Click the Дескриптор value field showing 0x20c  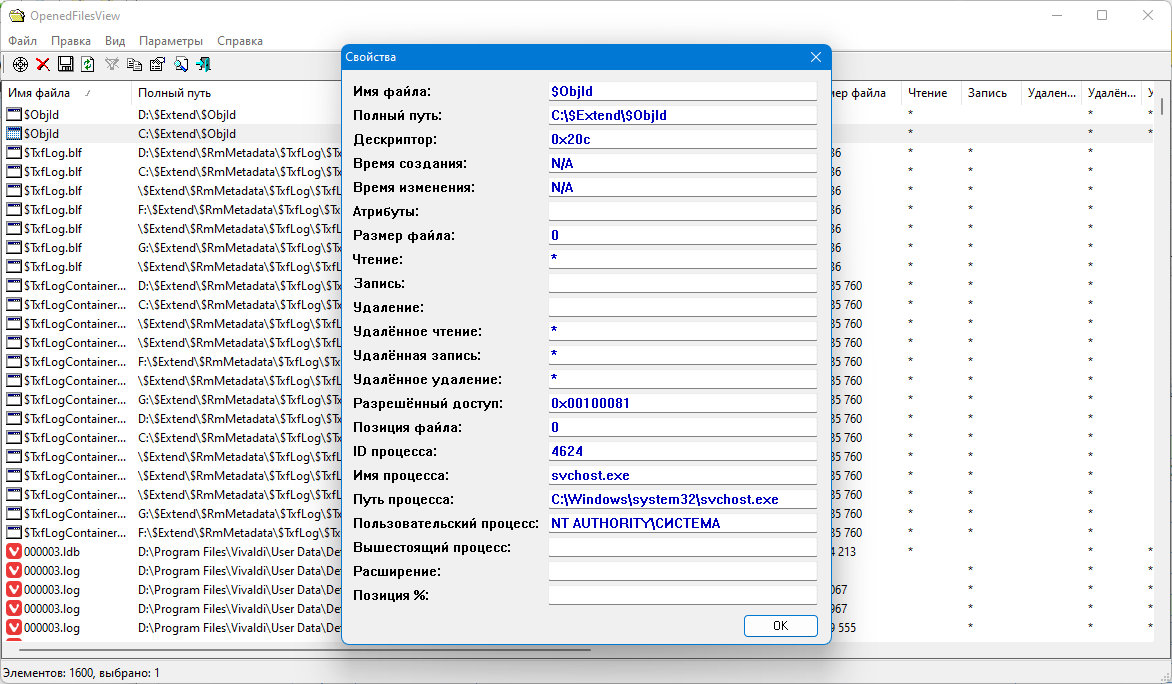(x=682, y=138)
